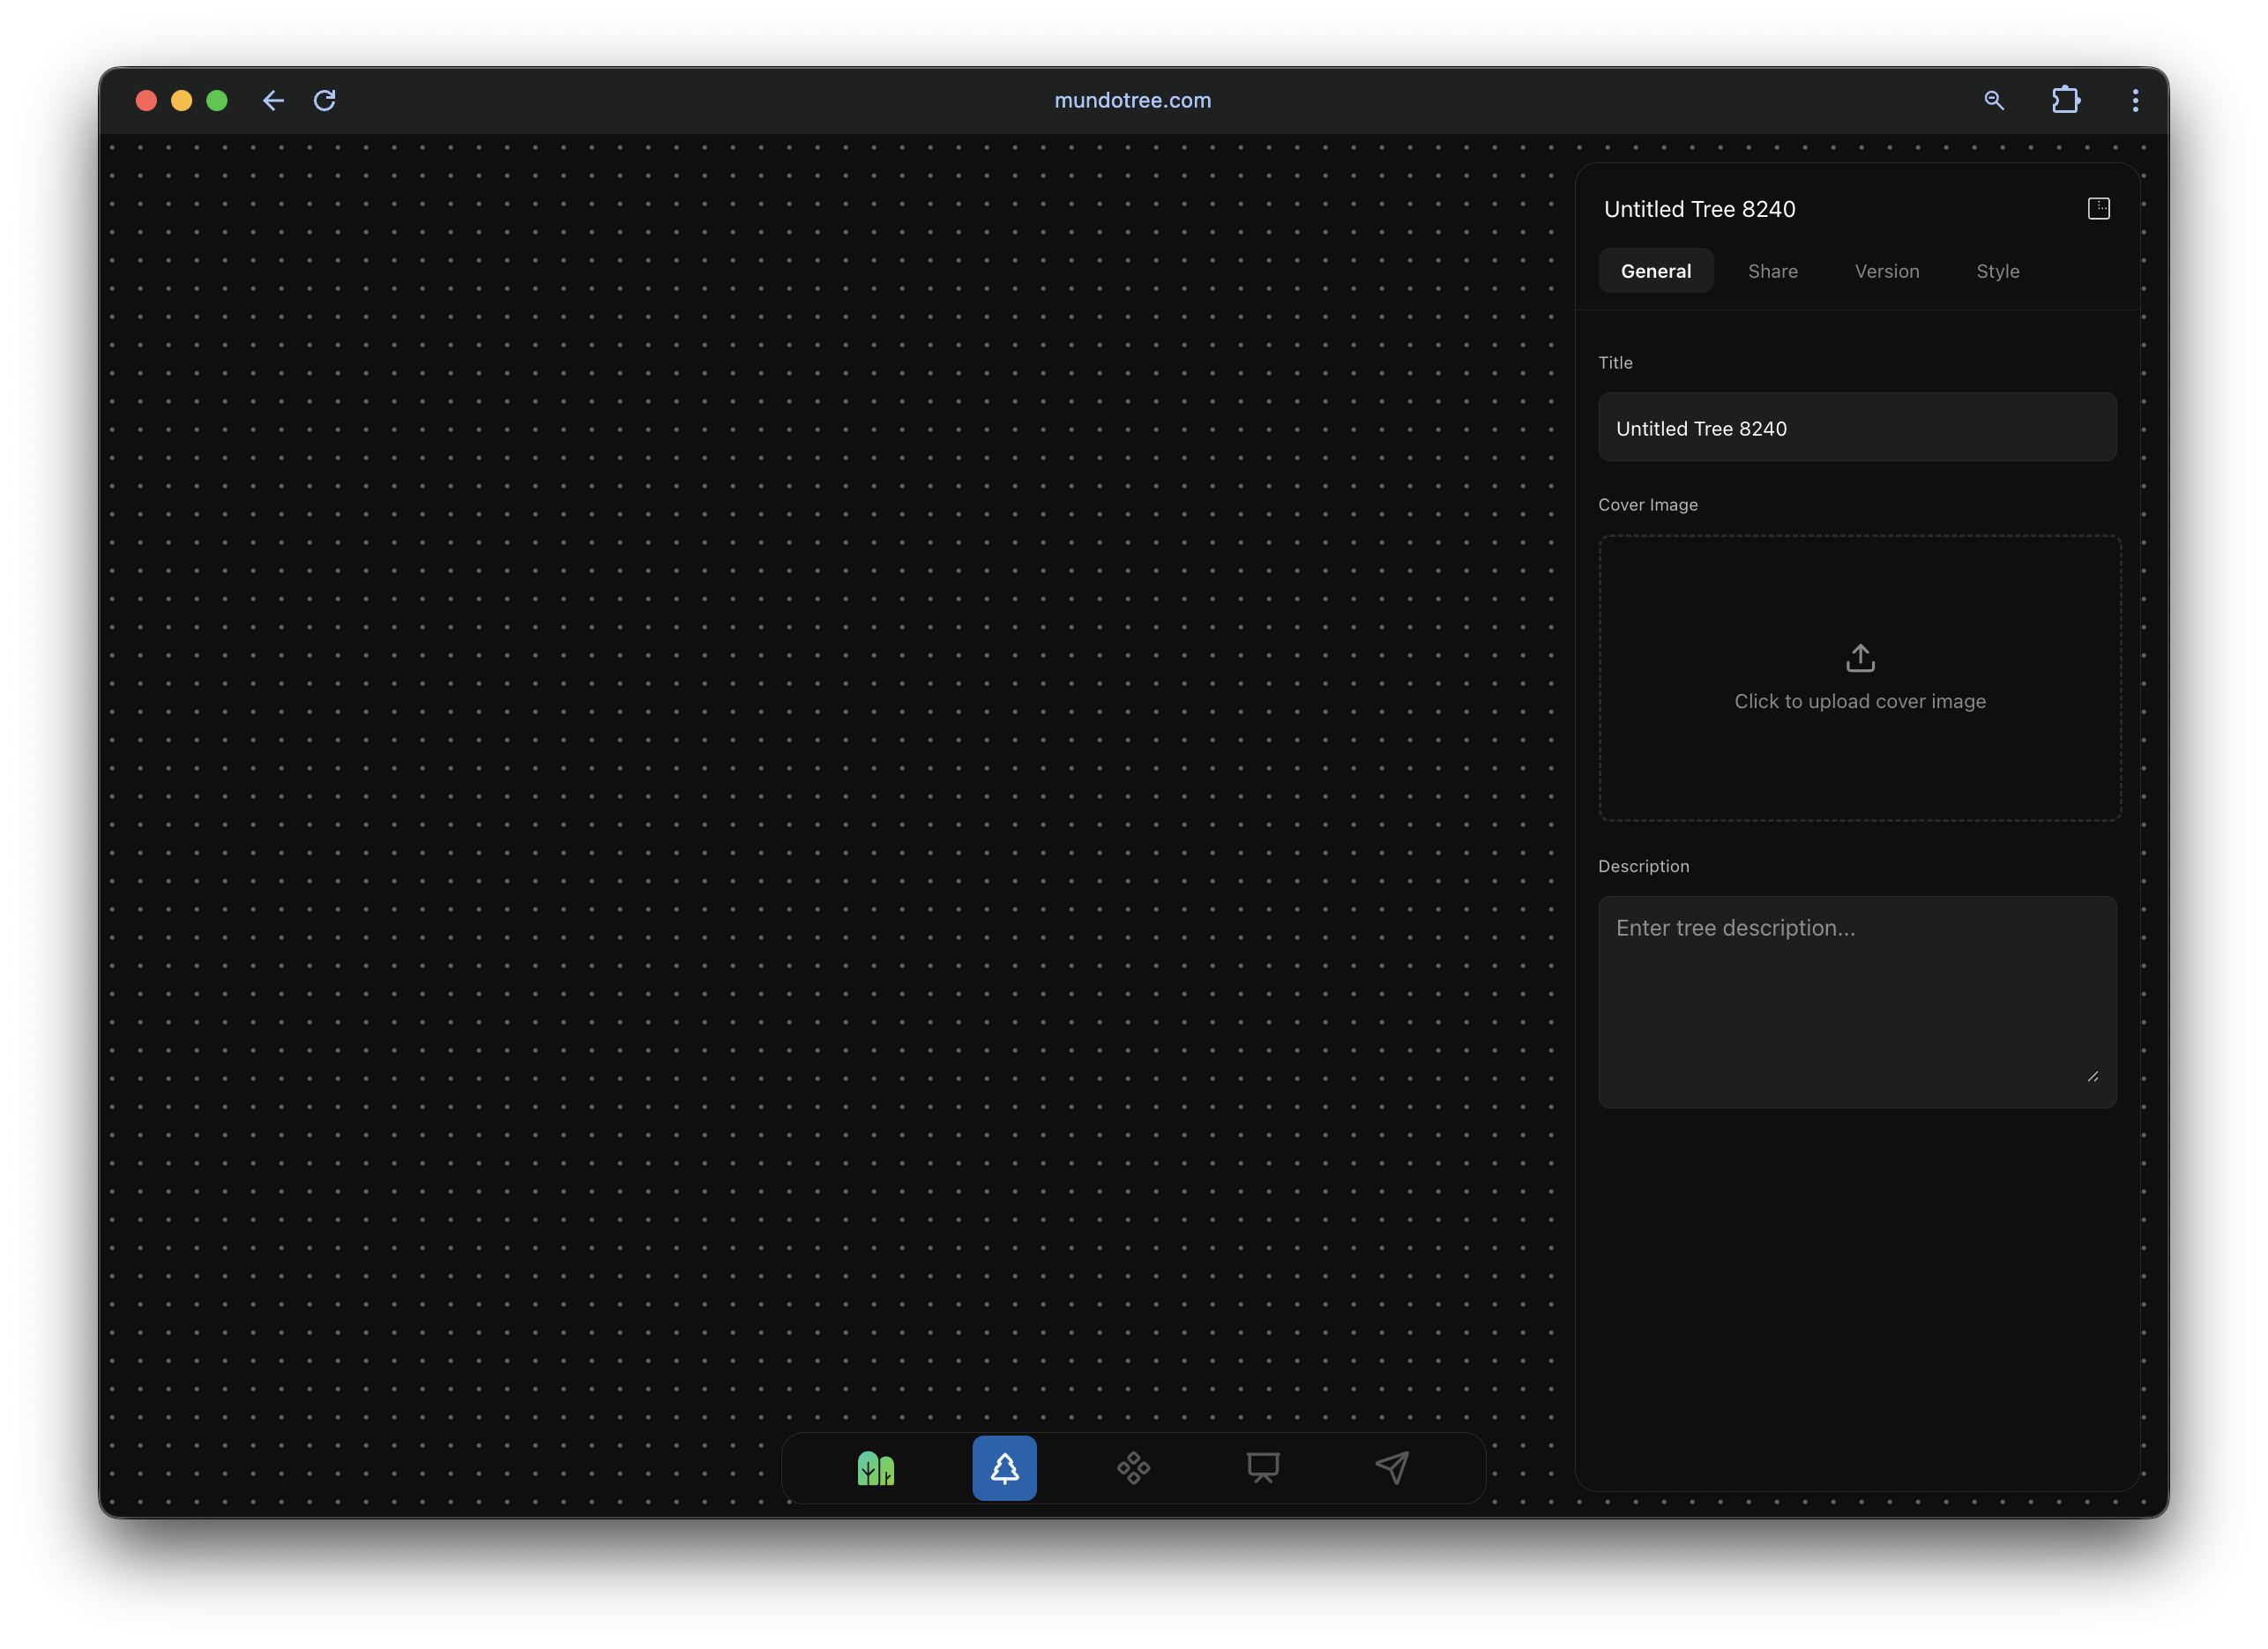Viewport: 2268px width, 1649px height.
Task: Go back with the browser arrow
Action: tap(273, 100)
